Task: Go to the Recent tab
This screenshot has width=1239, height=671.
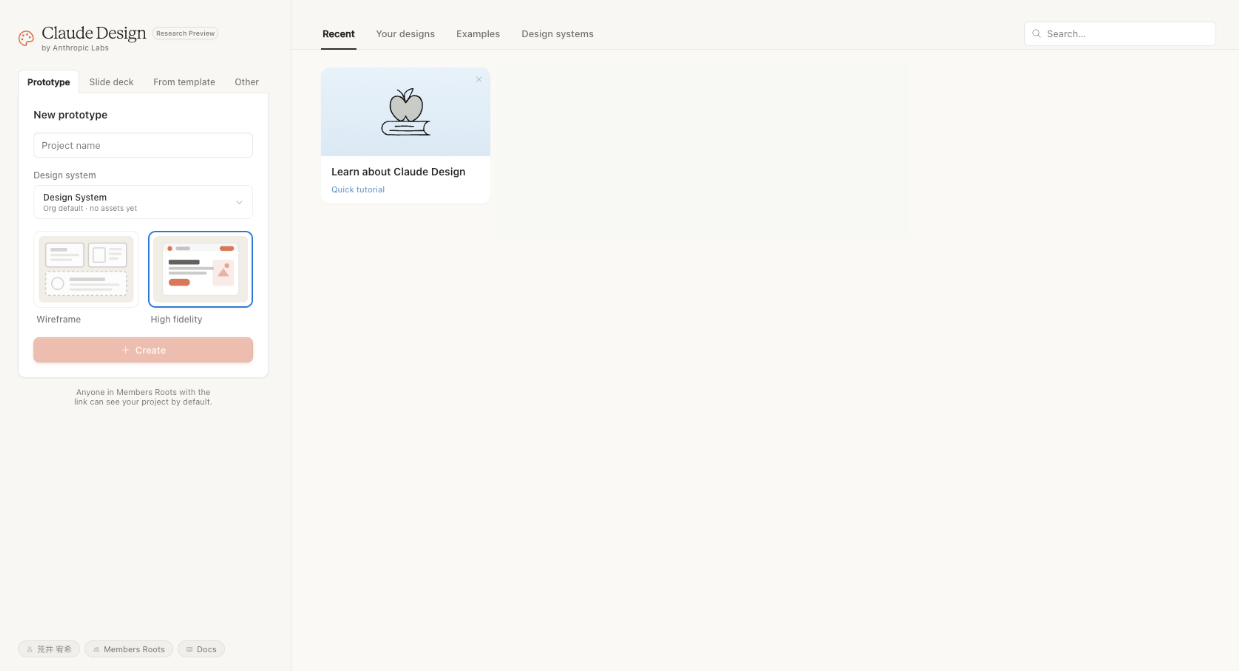Action: point(338,34)
